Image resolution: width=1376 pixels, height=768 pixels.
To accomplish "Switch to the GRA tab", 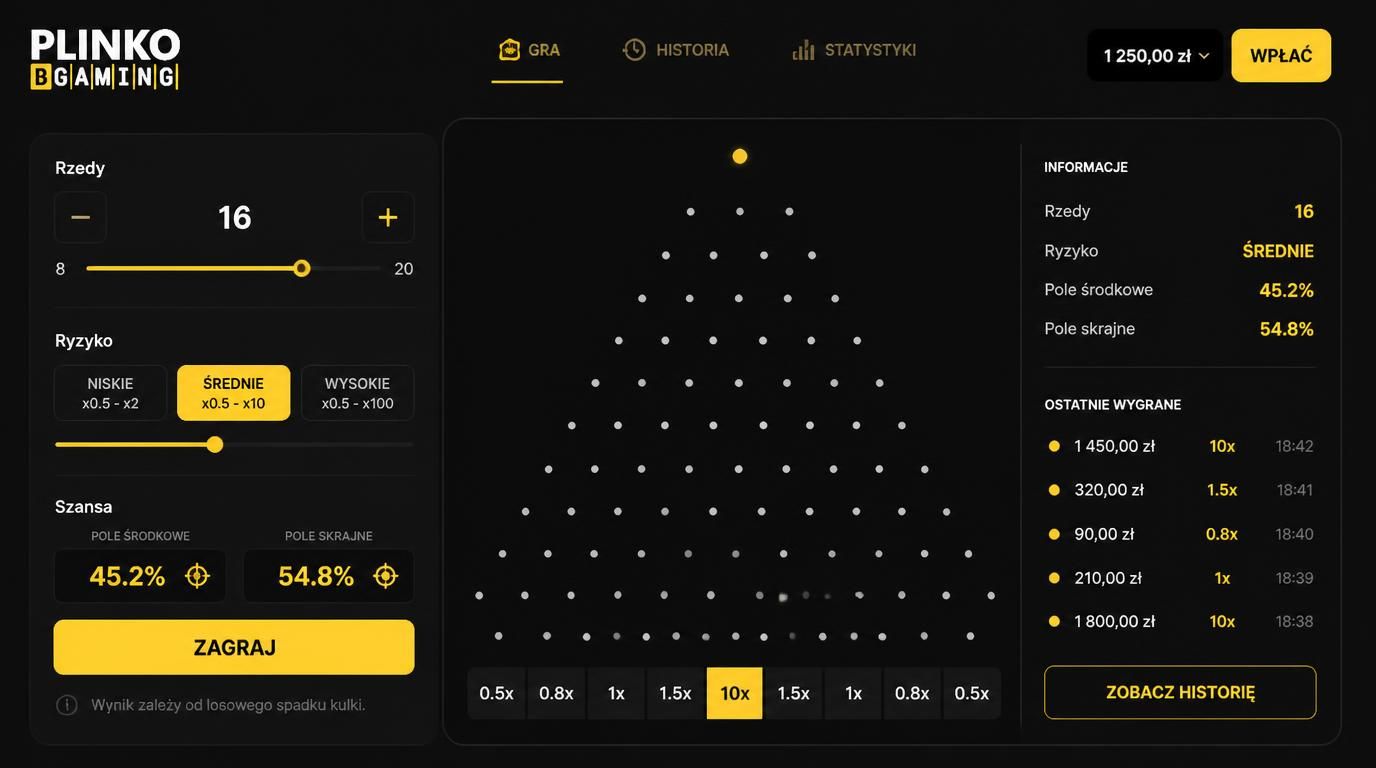I will click(528, 50).
